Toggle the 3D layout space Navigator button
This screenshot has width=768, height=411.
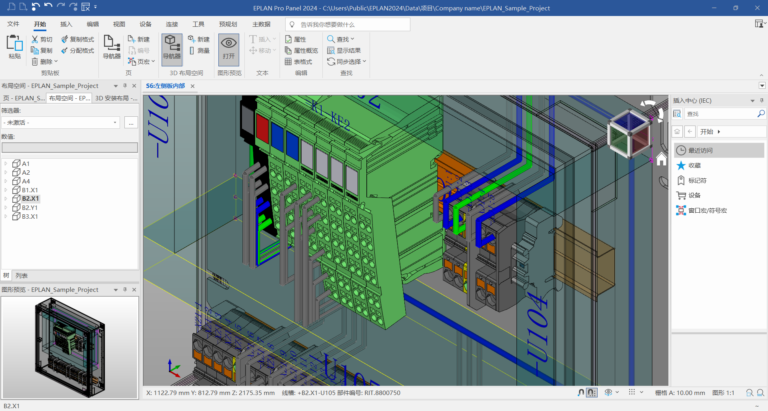click(x=172, y=48)
